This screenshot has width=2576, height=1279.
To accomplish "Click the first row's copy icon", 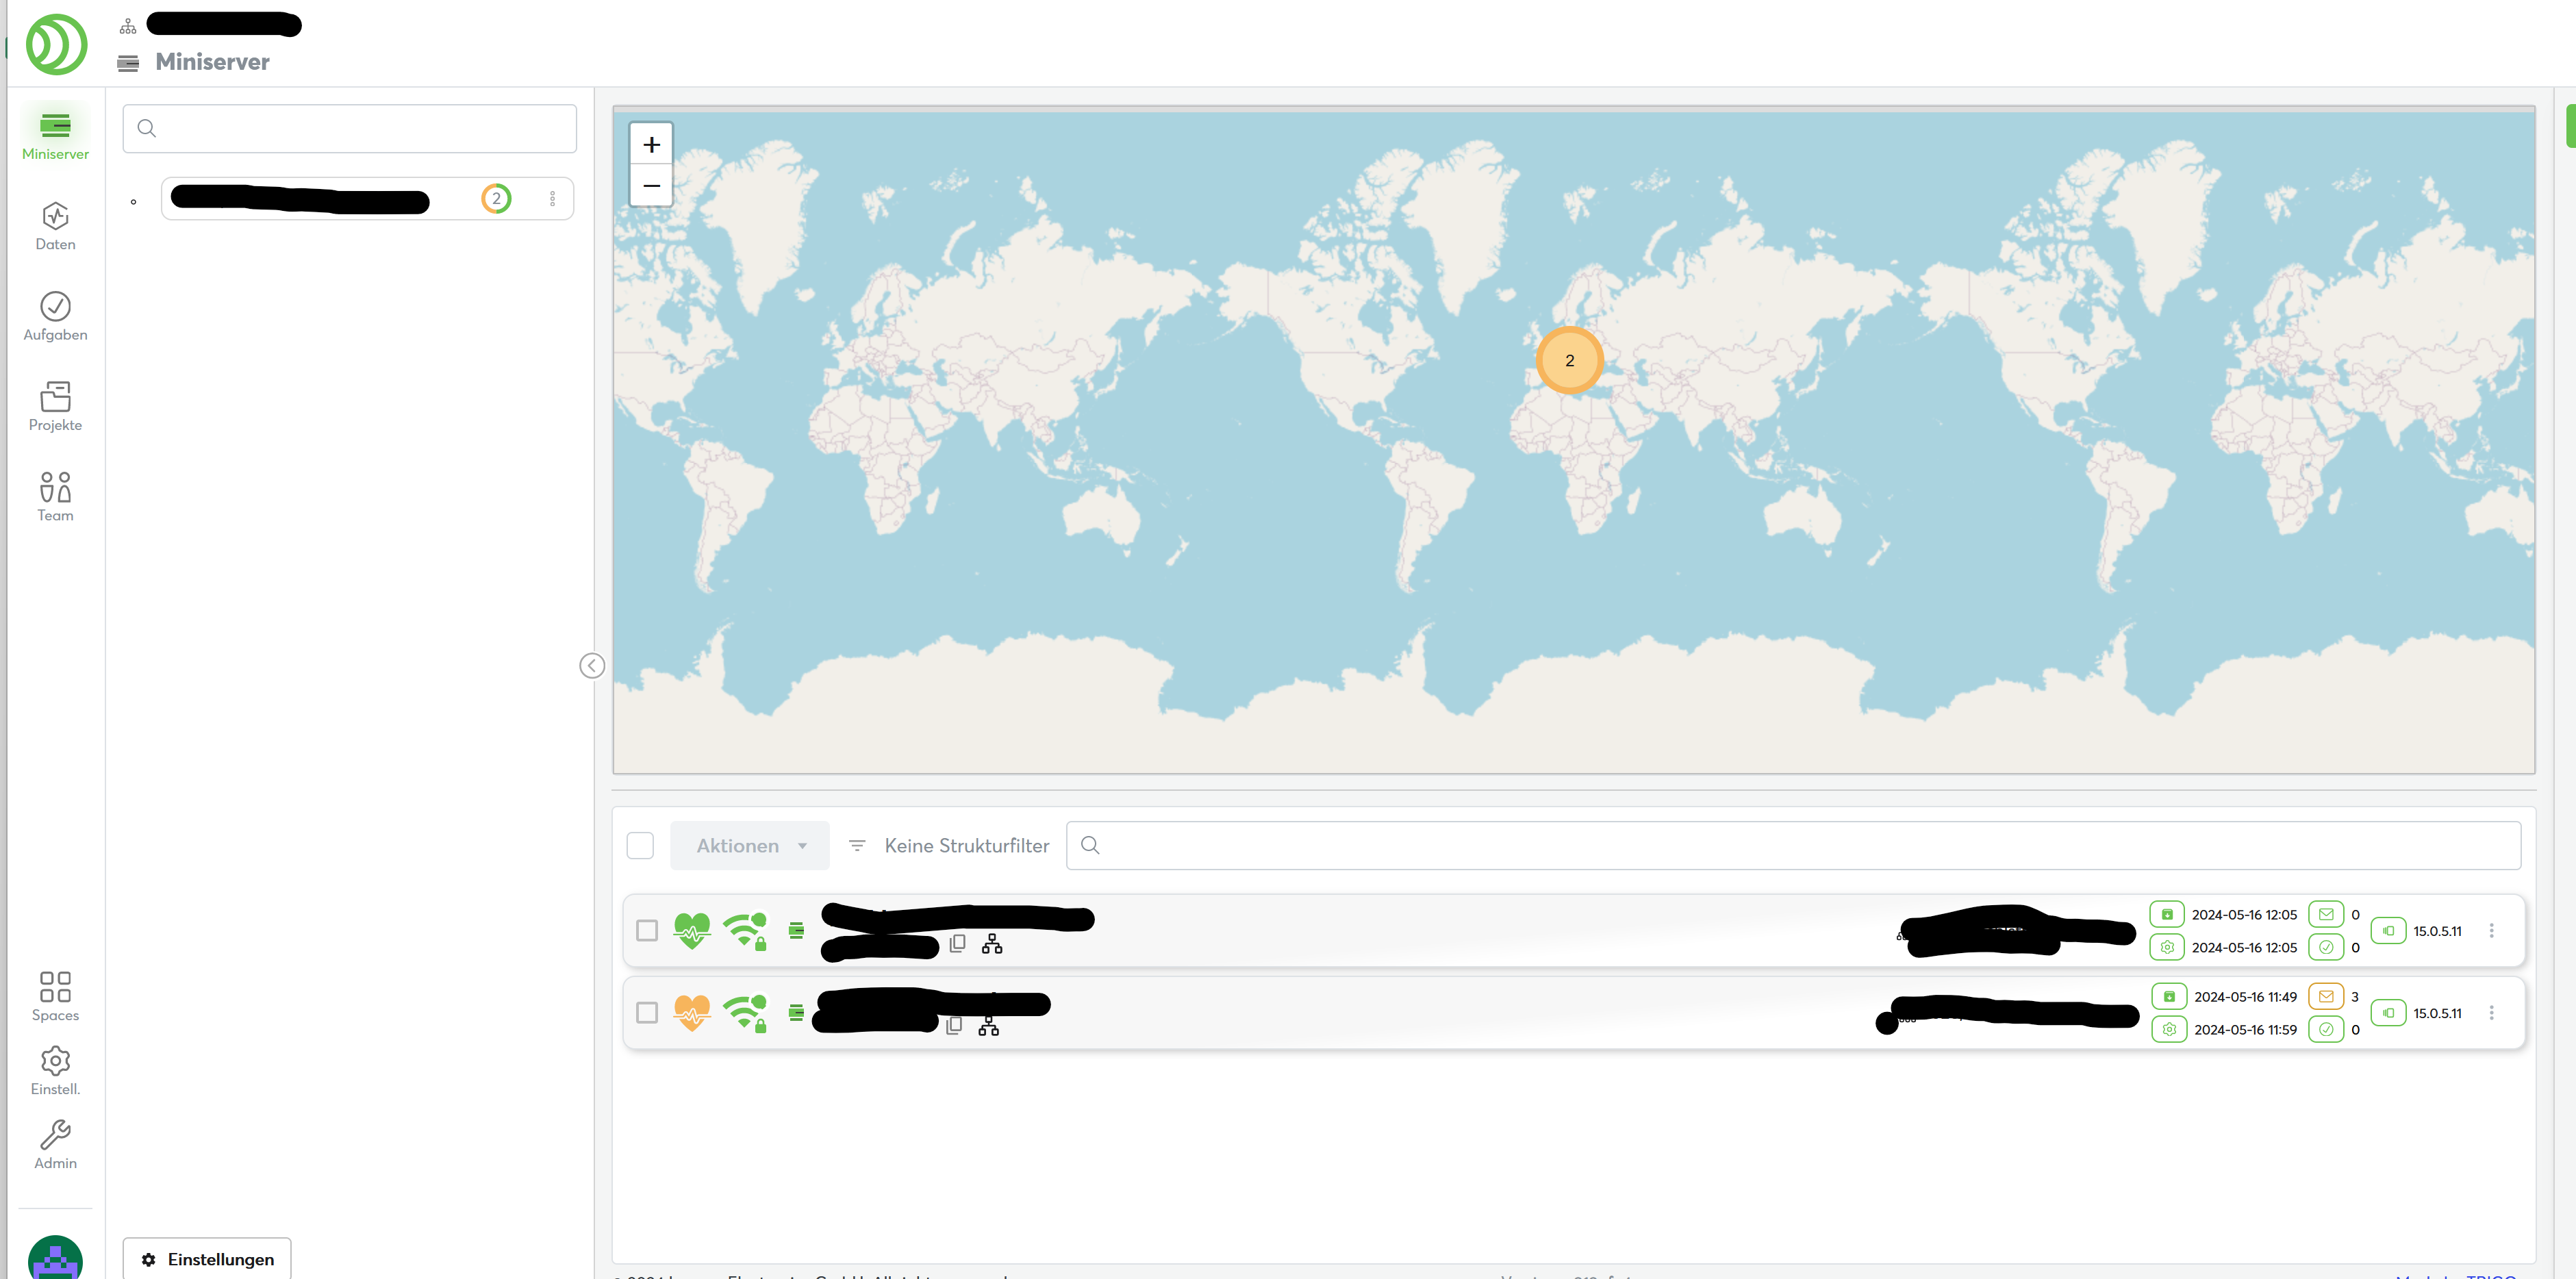I will tap(957, 943).
